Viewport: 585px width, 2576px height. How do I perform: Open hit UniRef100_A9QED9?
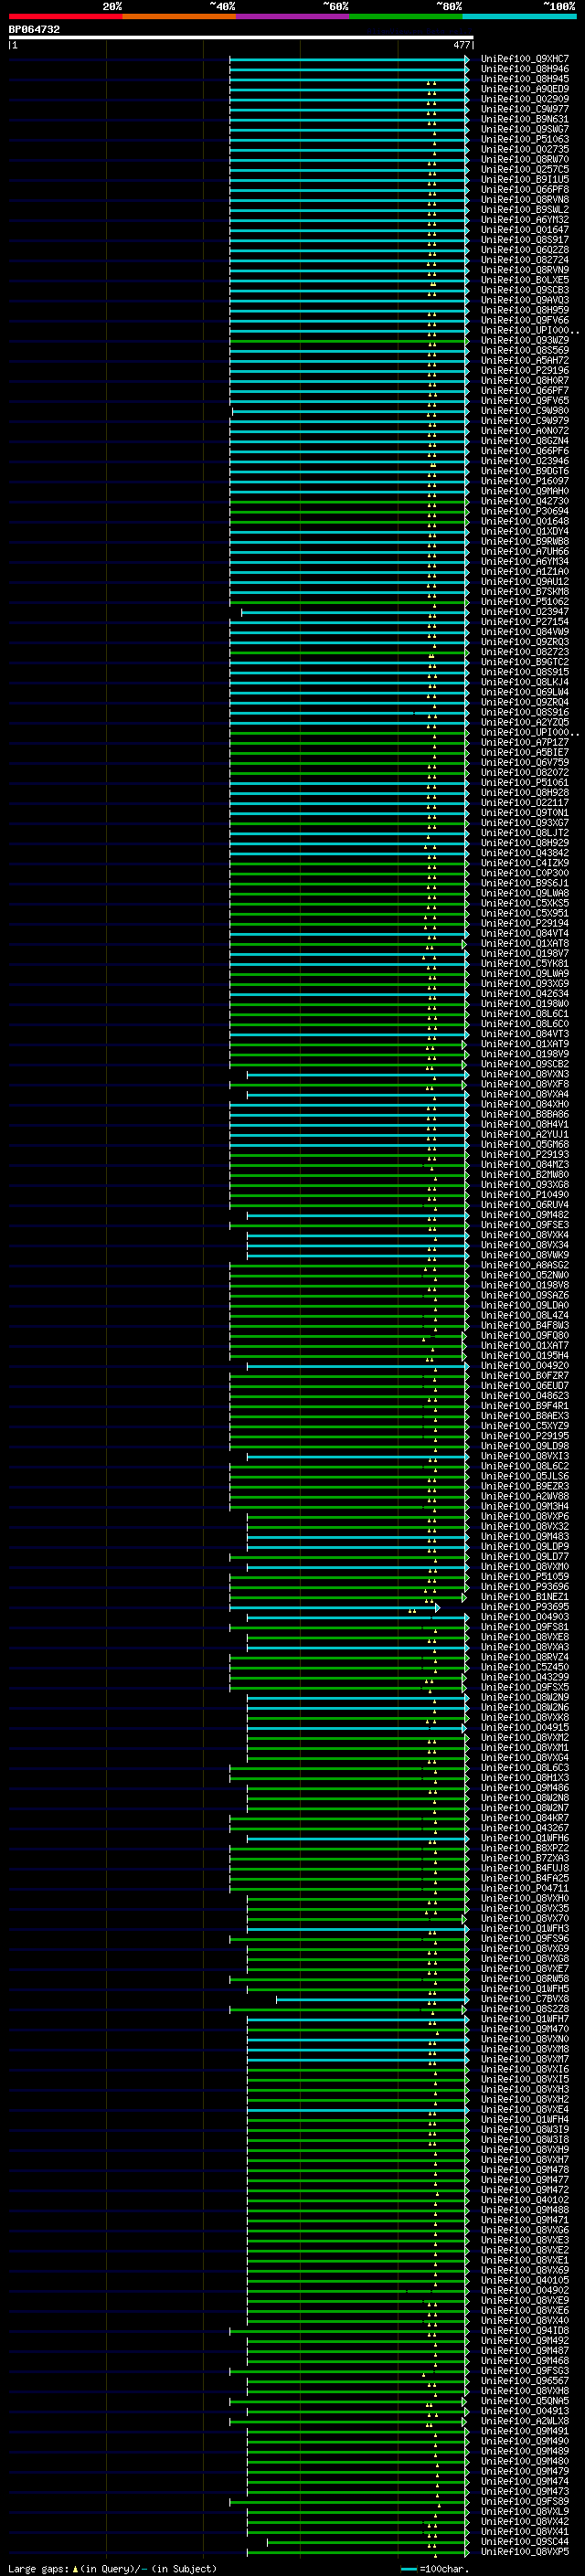tap(524, 89)
